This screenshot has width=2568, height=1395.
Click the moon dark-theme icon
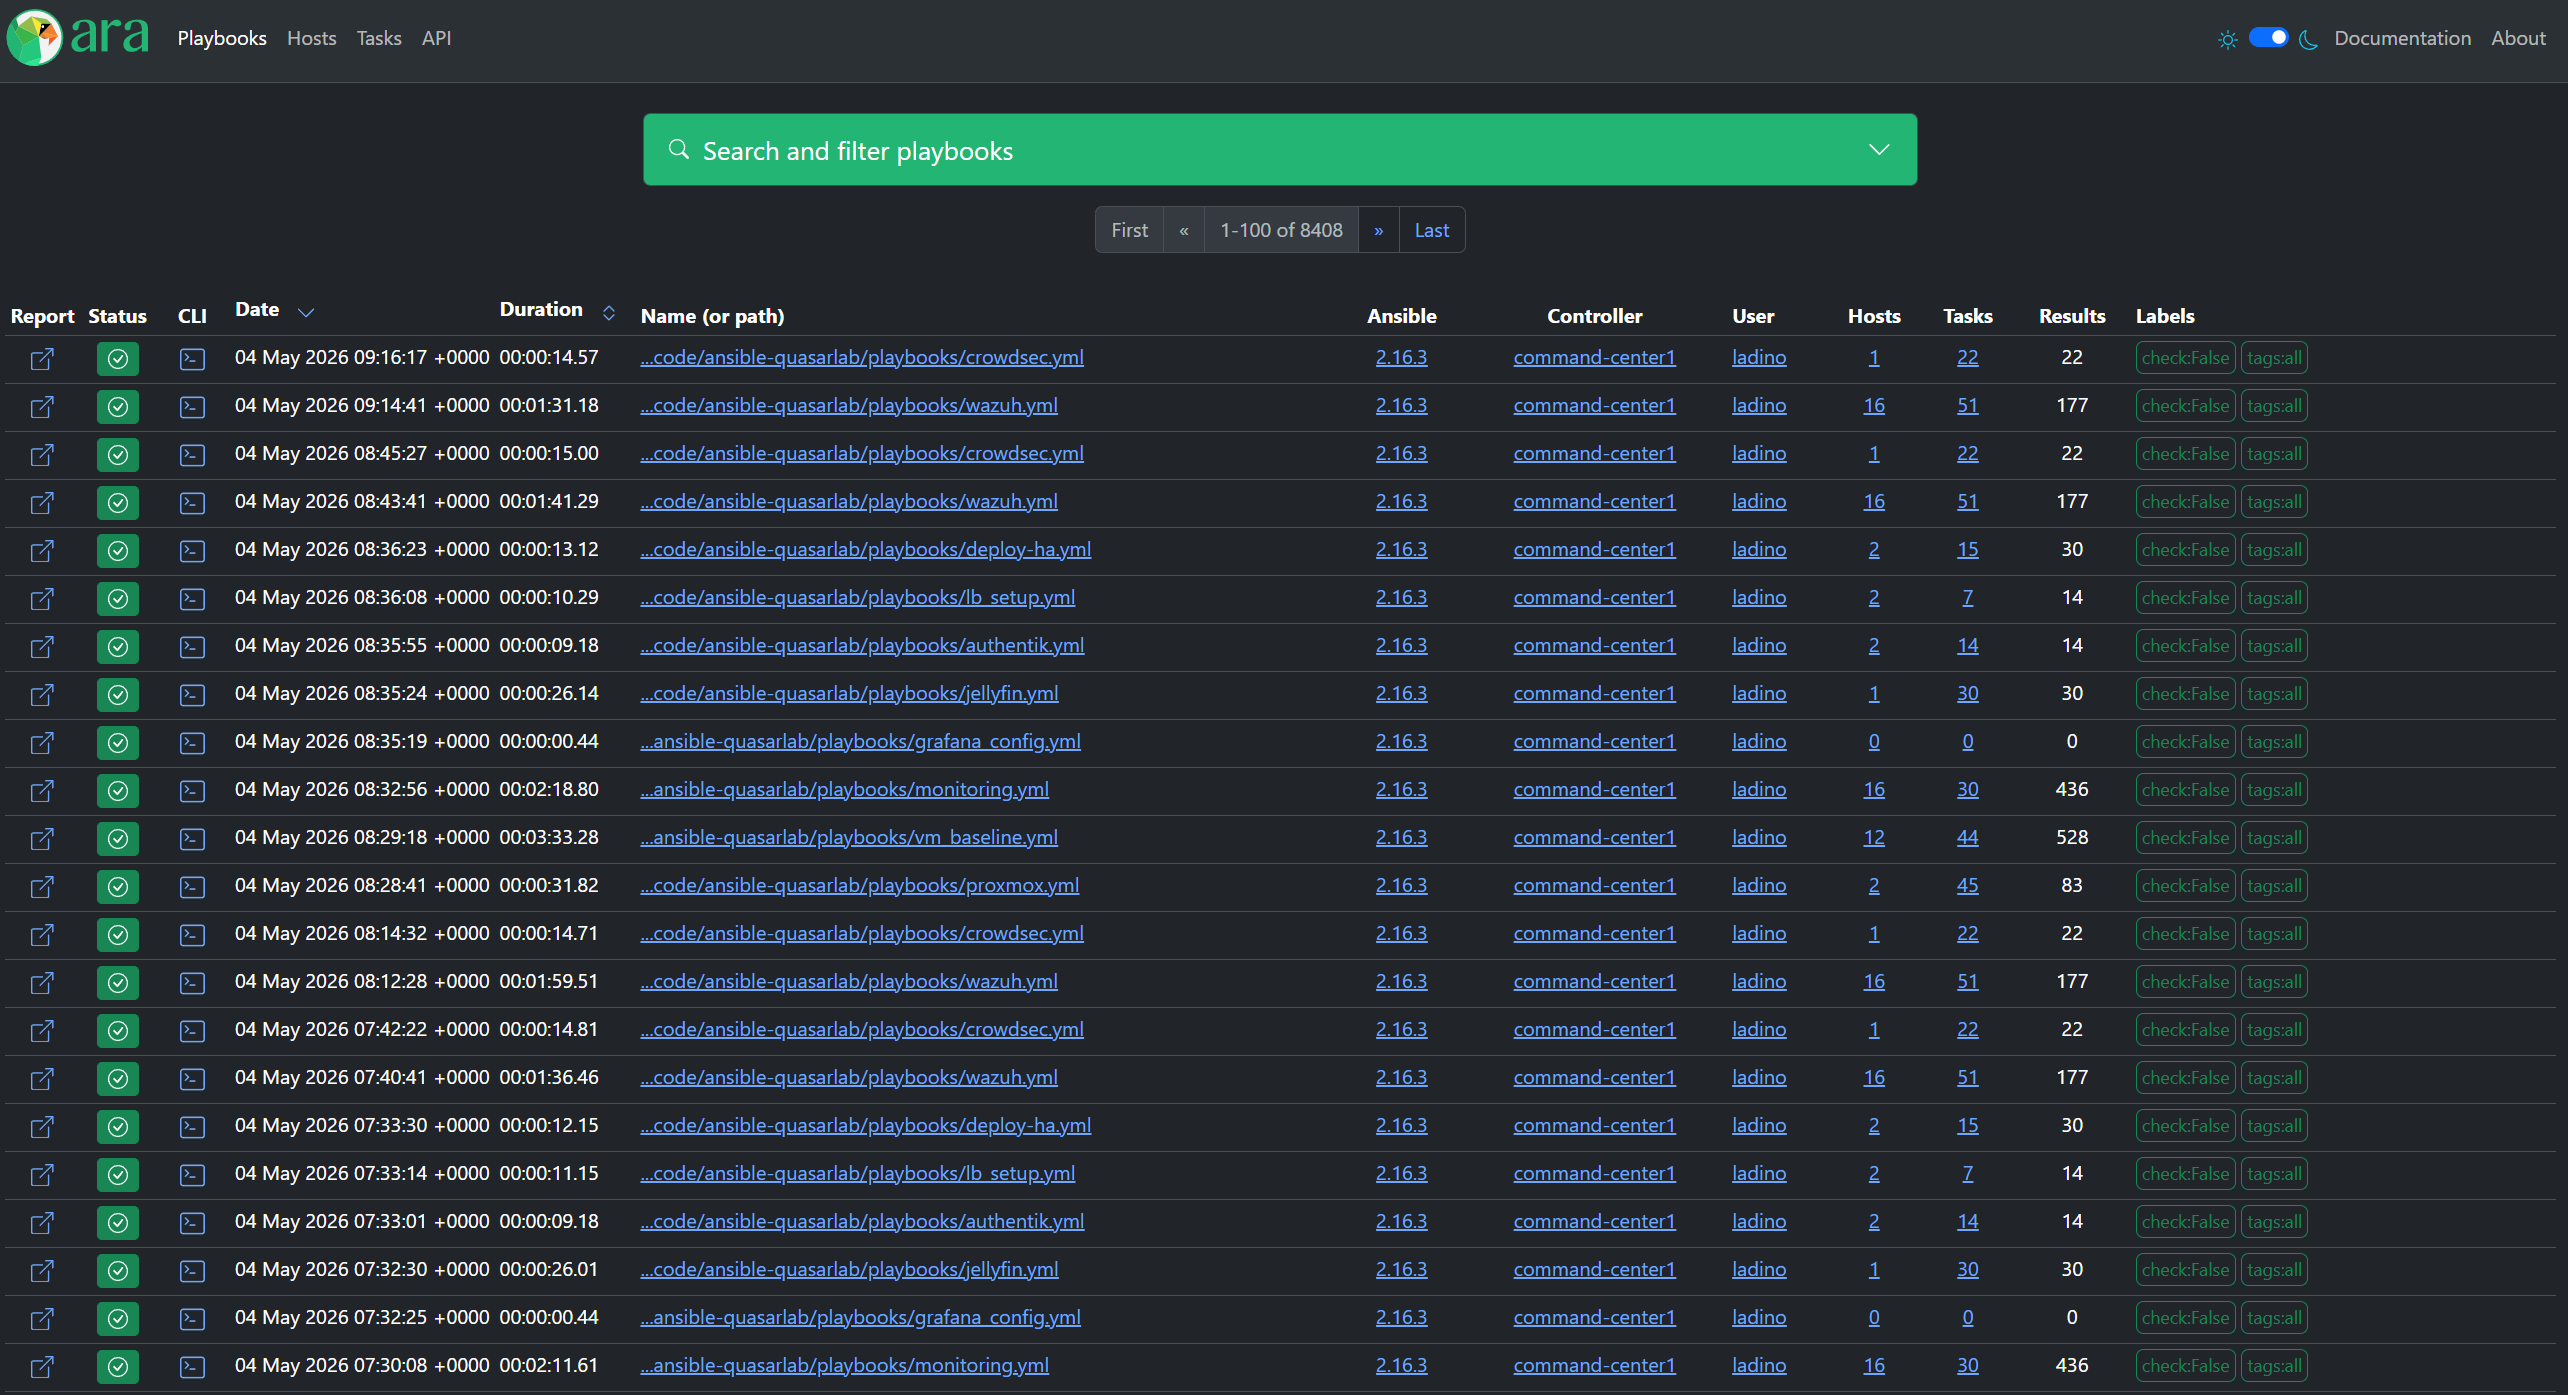[x=2308, y=39]
